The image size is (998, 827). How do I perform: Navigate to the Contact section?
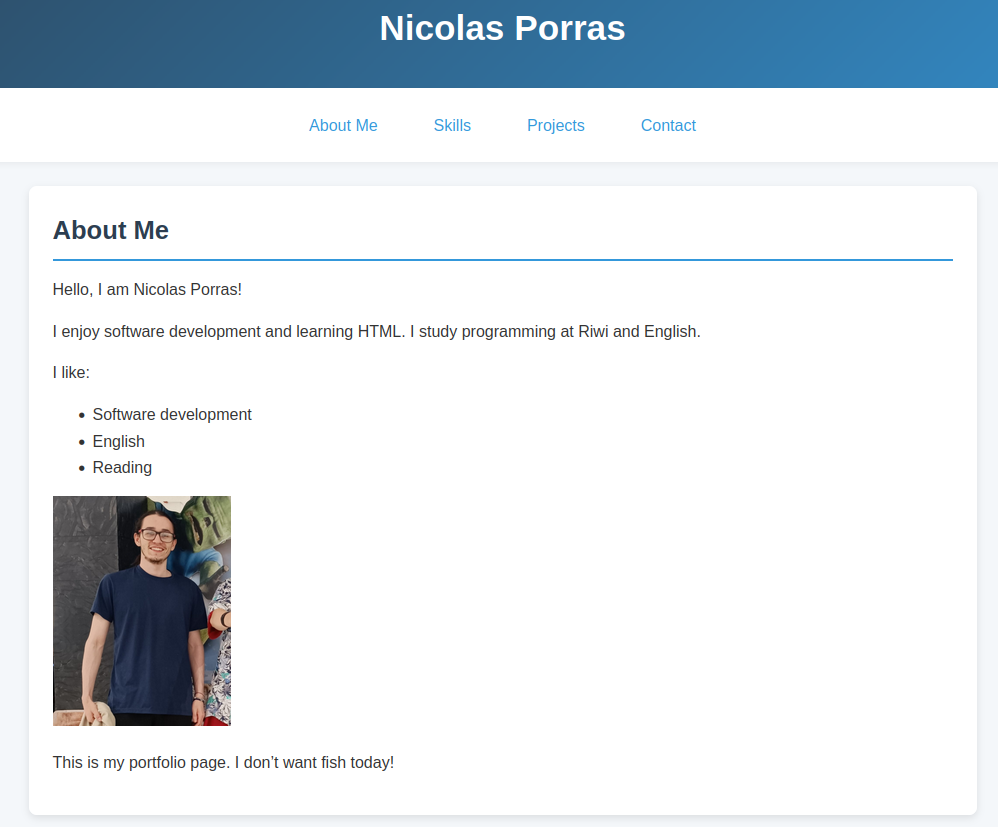point(668,125)
